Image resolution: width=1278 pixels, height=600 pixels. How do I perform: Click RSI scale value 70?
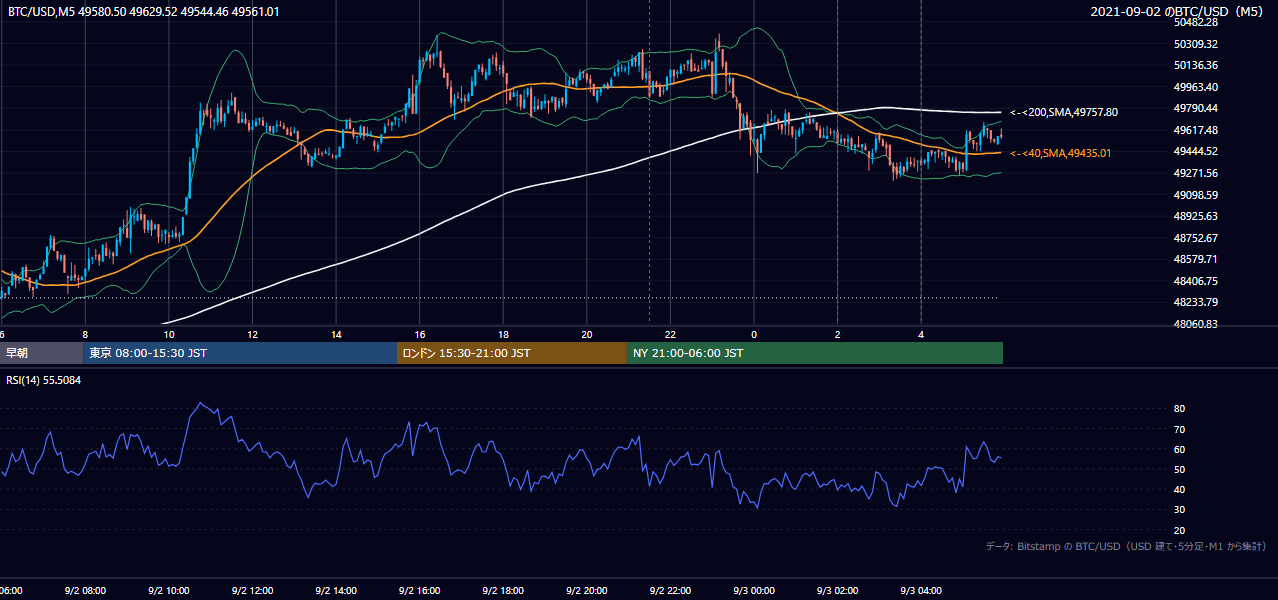click(1179, 429)
